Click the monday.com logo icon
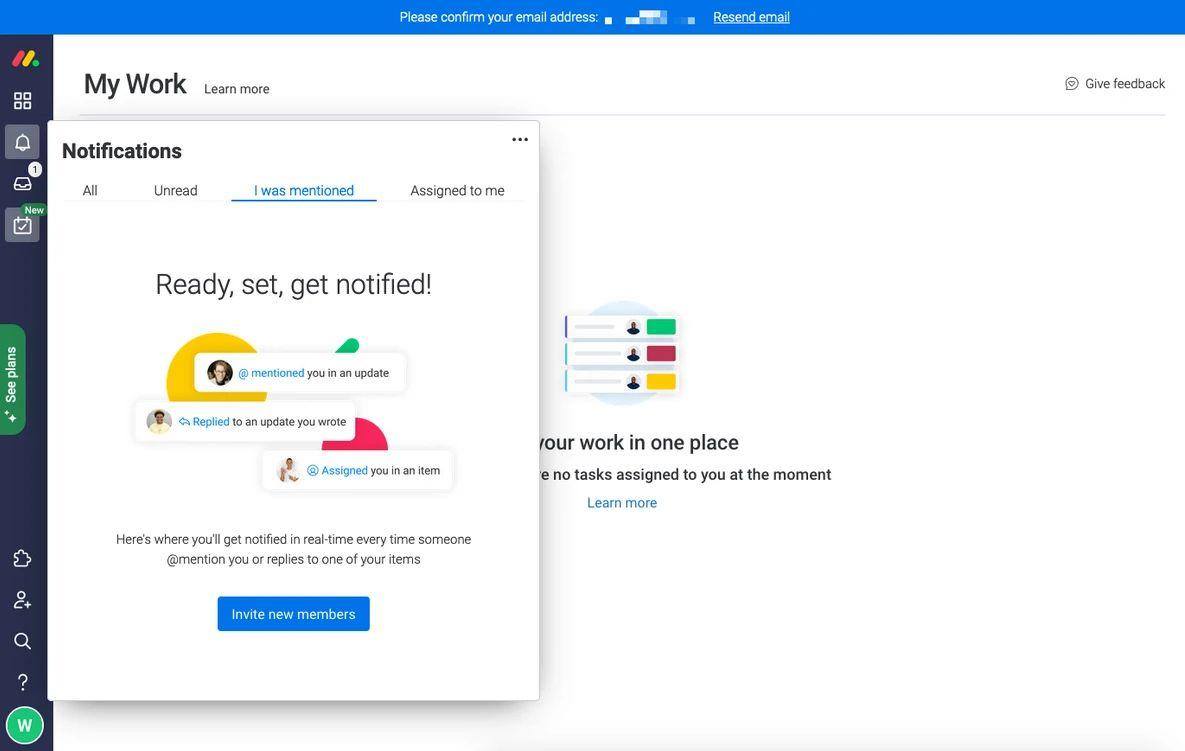Viewport: 1185px width, 751px height. coord(25,59)
